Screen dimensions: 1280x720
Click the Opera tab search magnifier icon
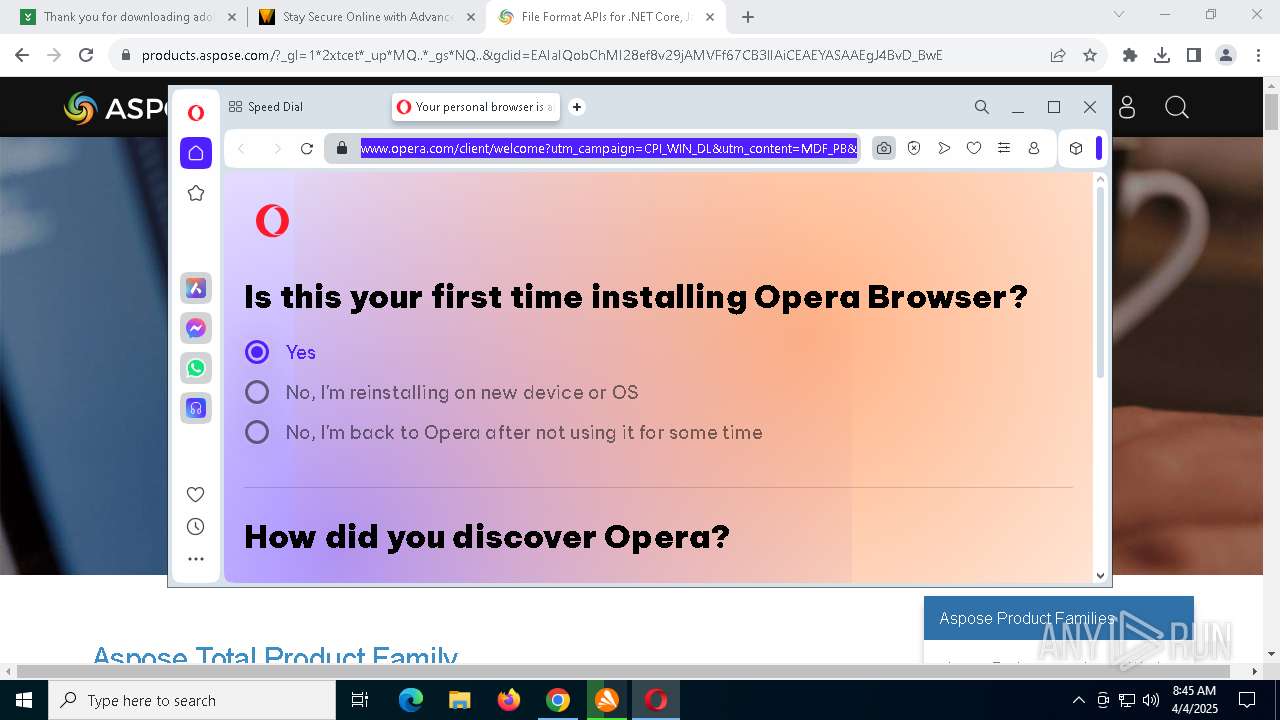tap(982, 107)
